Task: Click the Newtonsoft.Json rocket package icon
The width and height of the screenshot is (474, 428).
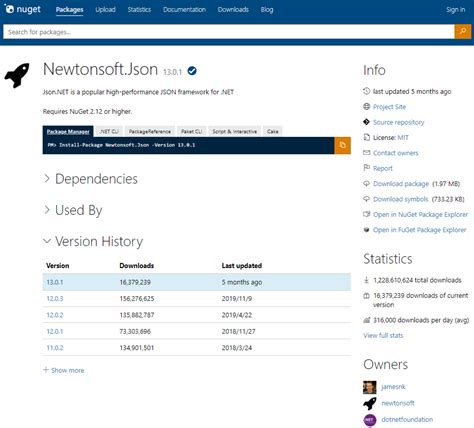Action: [x=17, y=75]
